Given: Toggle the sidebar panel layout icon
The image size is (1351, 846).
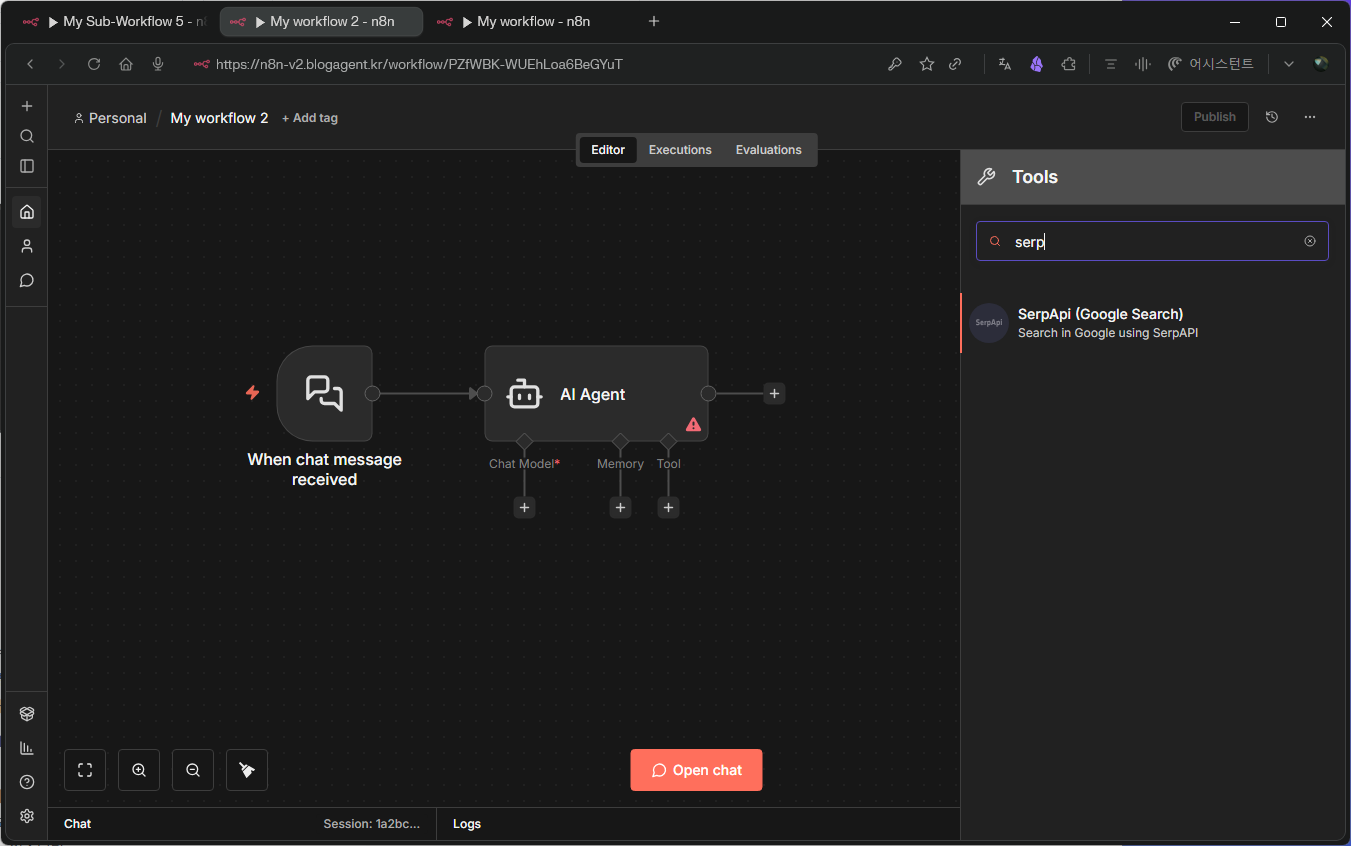Looking at the screenshot, I should (x=27, y=166).
